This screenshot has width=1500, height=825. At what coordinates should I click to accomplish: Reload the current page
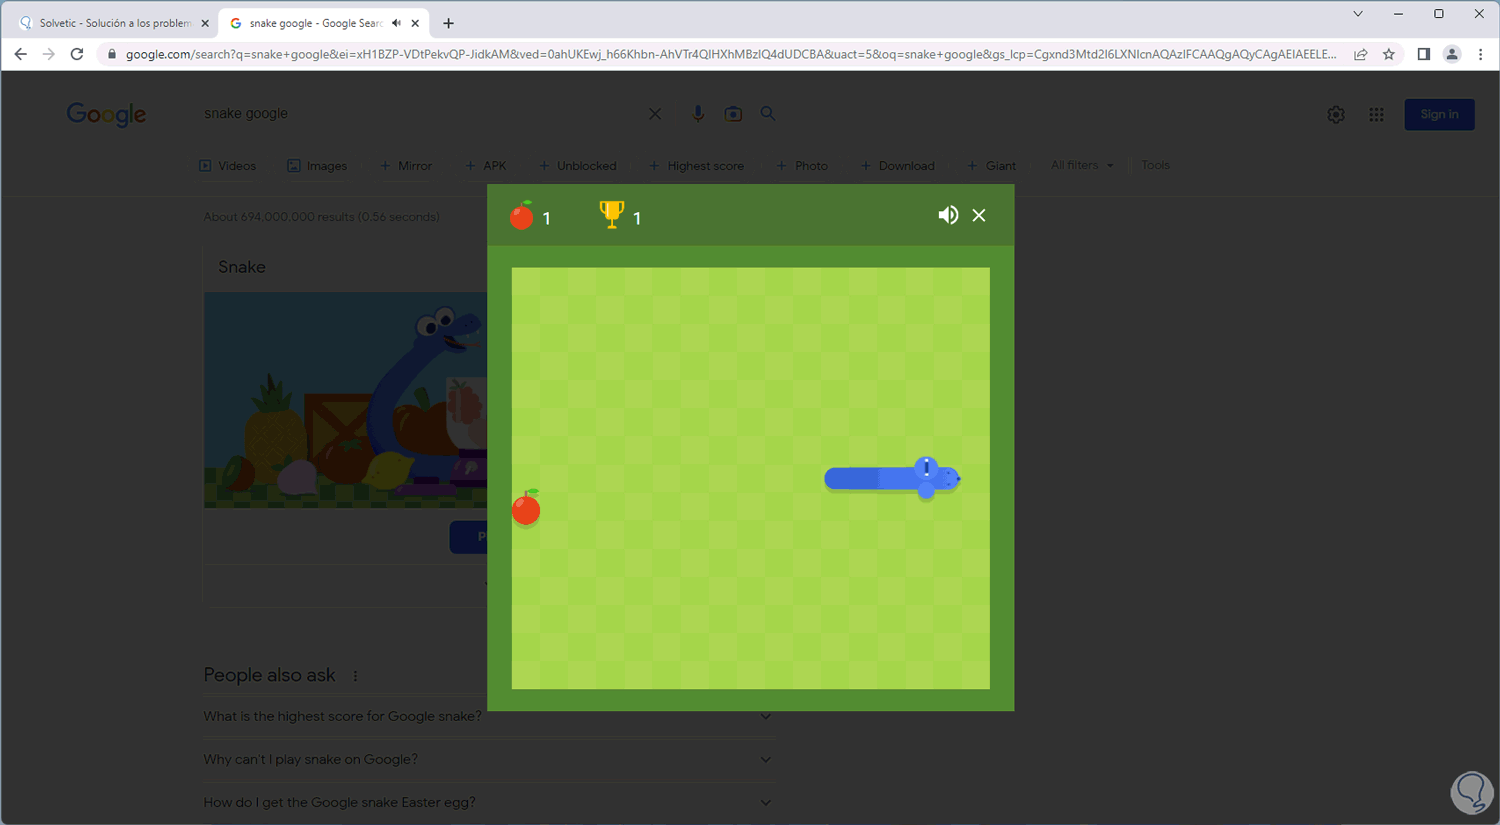click(x=77, y=54)
